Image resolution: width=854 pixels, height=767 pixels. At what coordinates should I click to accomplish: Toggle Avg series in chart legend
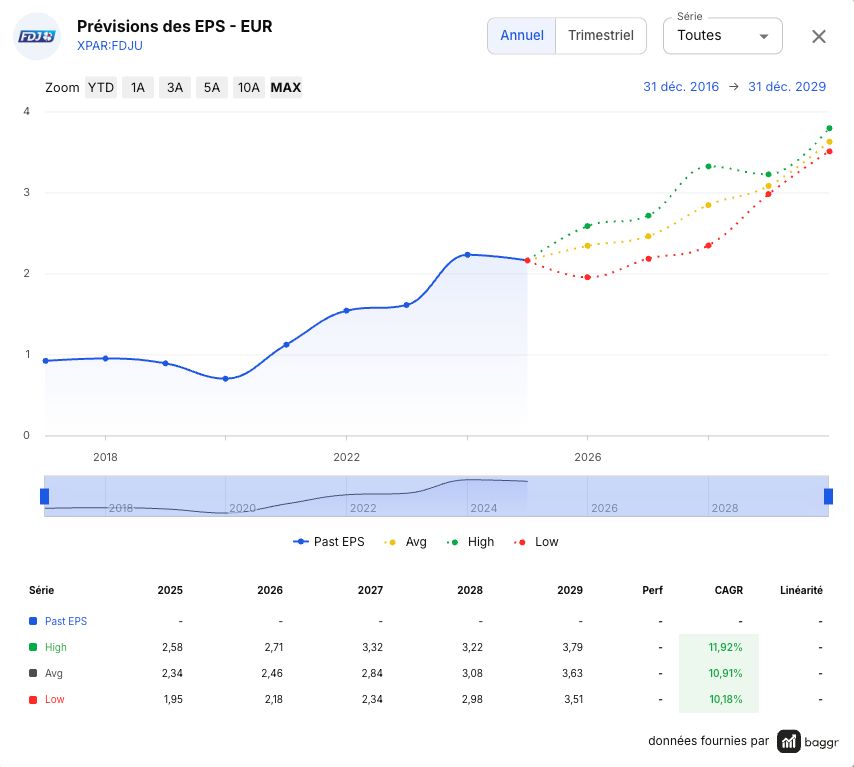pos(405,542)
